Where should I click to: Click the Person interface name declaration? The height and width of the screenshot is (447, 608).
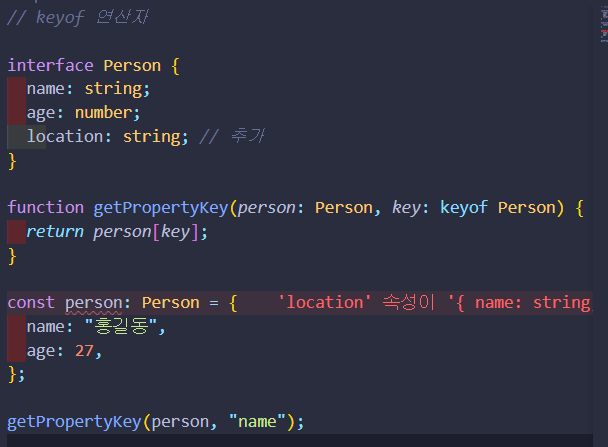132,65
